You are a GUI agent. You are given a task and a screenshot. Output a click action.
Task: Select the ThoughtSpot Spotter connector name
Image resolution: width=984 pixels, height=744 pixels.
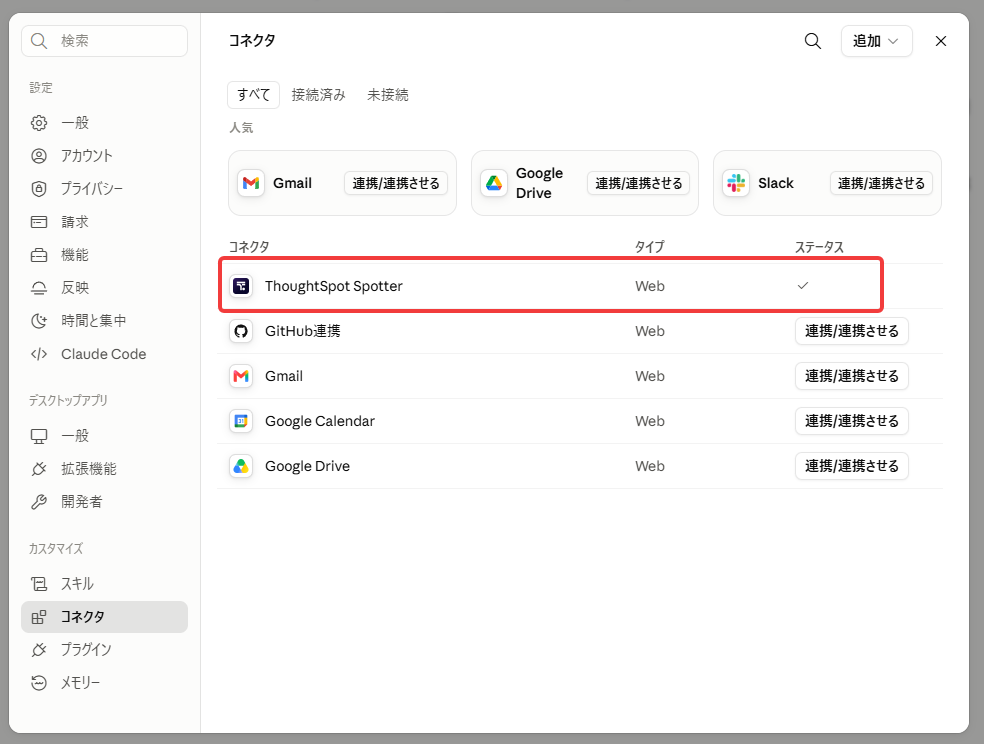(x=333, y=286)
